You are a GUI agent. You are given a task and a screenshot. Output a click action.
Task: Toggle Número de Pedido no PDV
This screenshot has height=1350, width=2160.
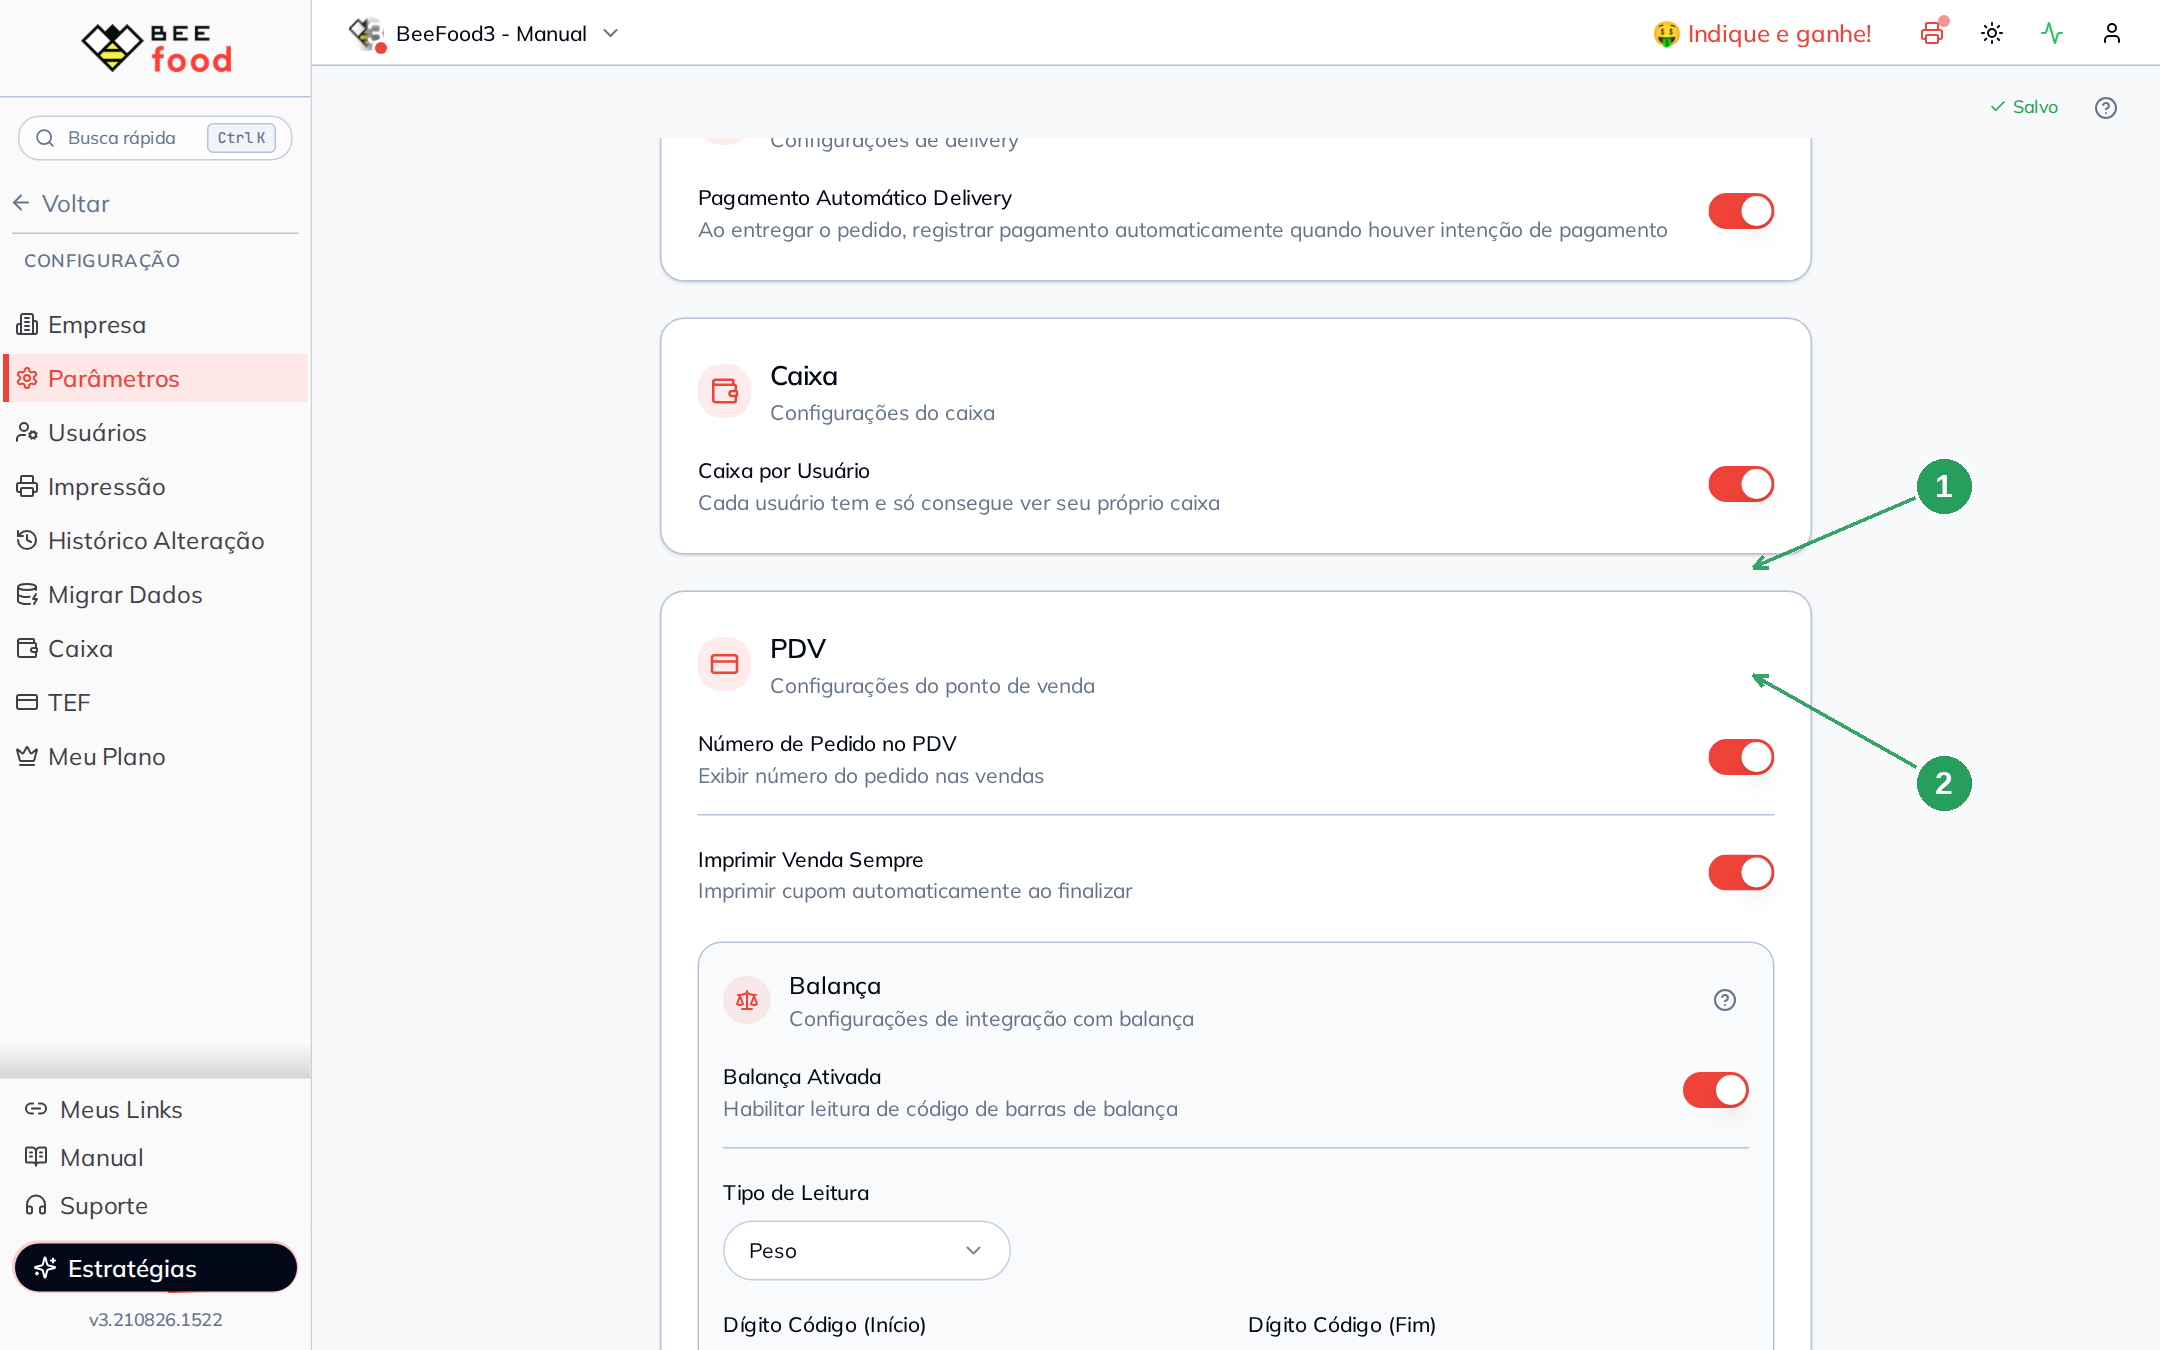point(1741,757)
